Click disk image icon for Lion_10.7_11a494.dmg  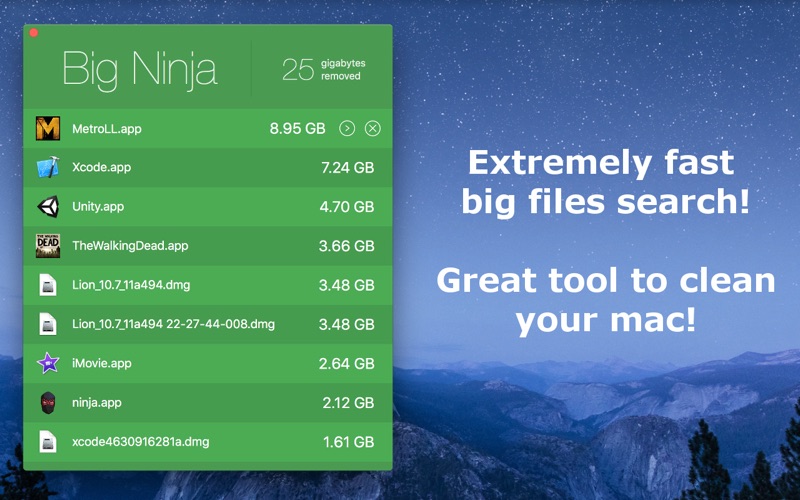48,285
